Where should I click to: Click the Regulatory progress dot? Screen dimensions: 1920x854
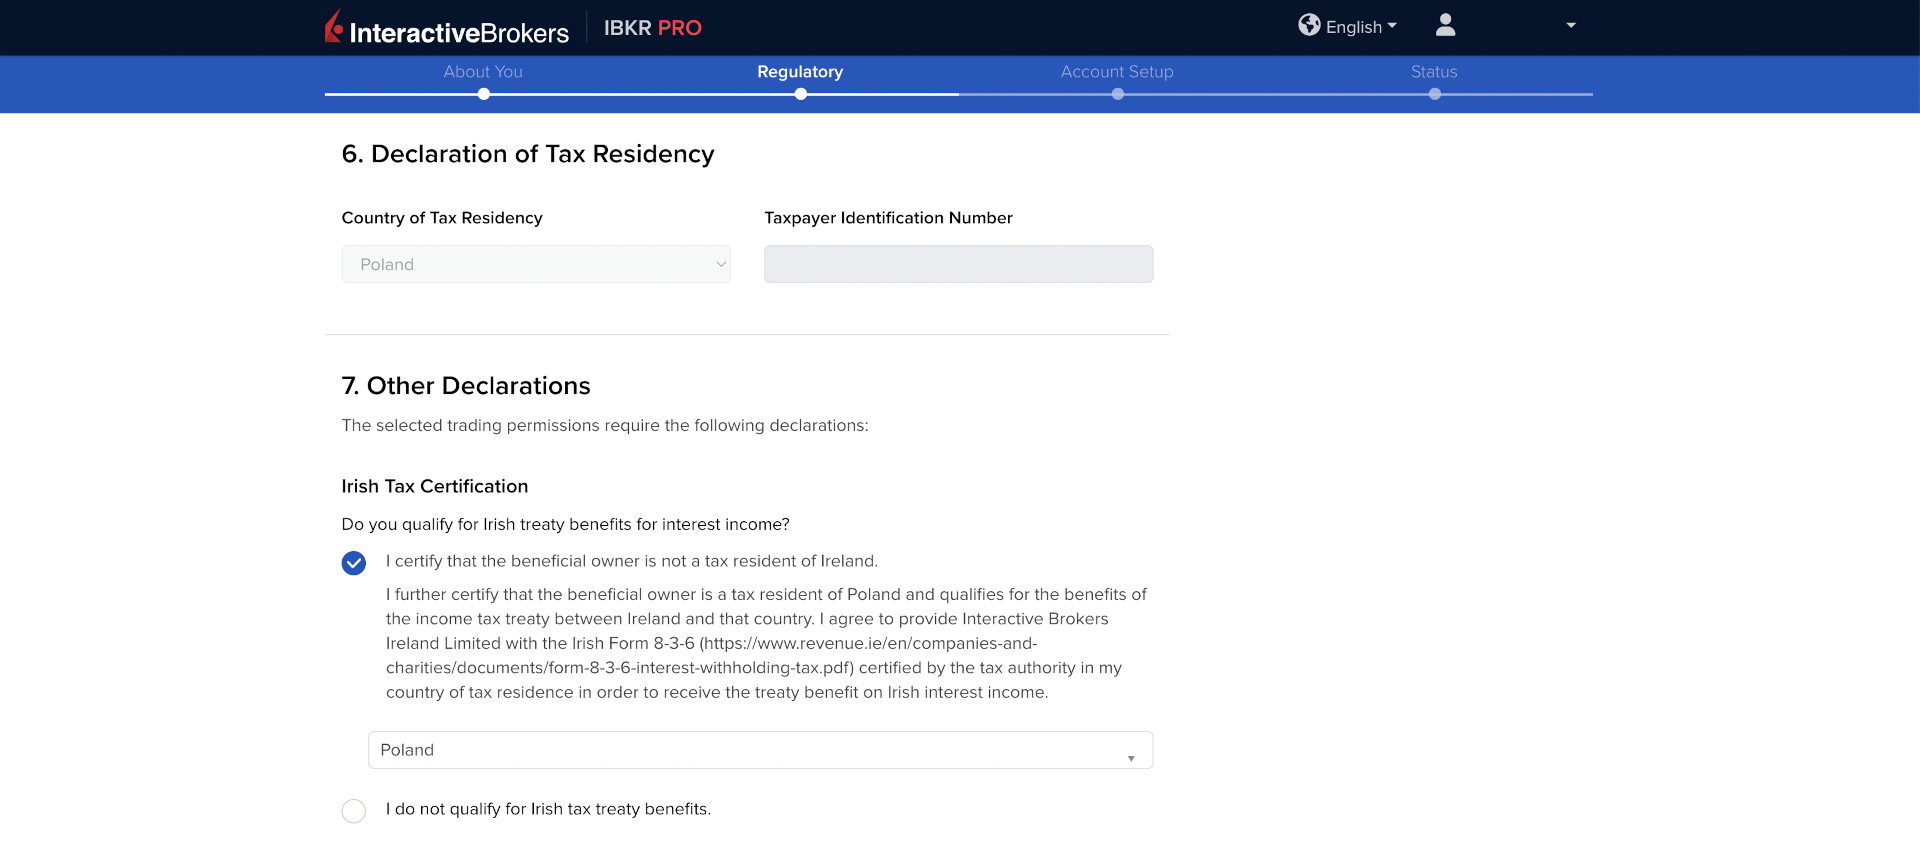pos(801,94)
